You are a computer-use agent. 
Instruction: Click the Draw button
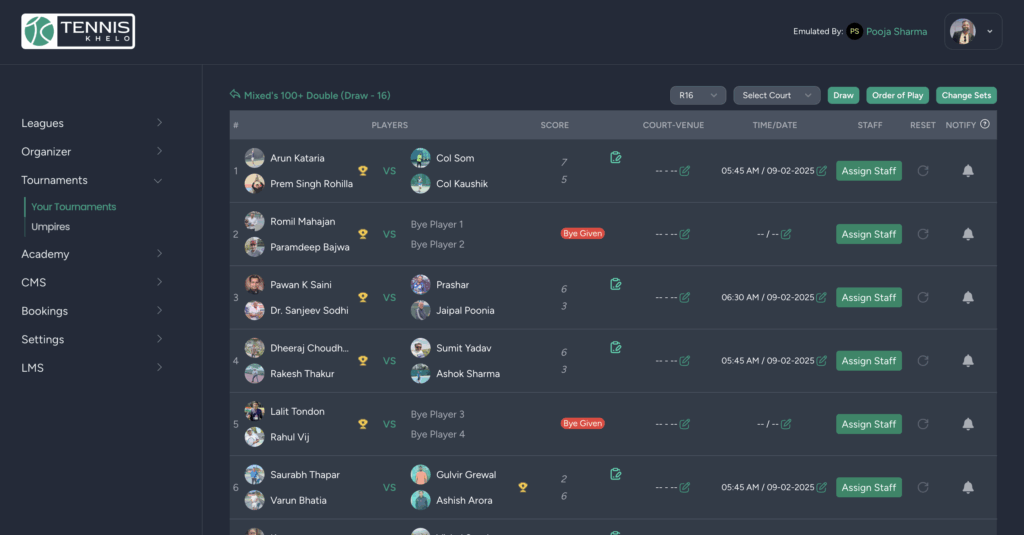click(843, 95)
